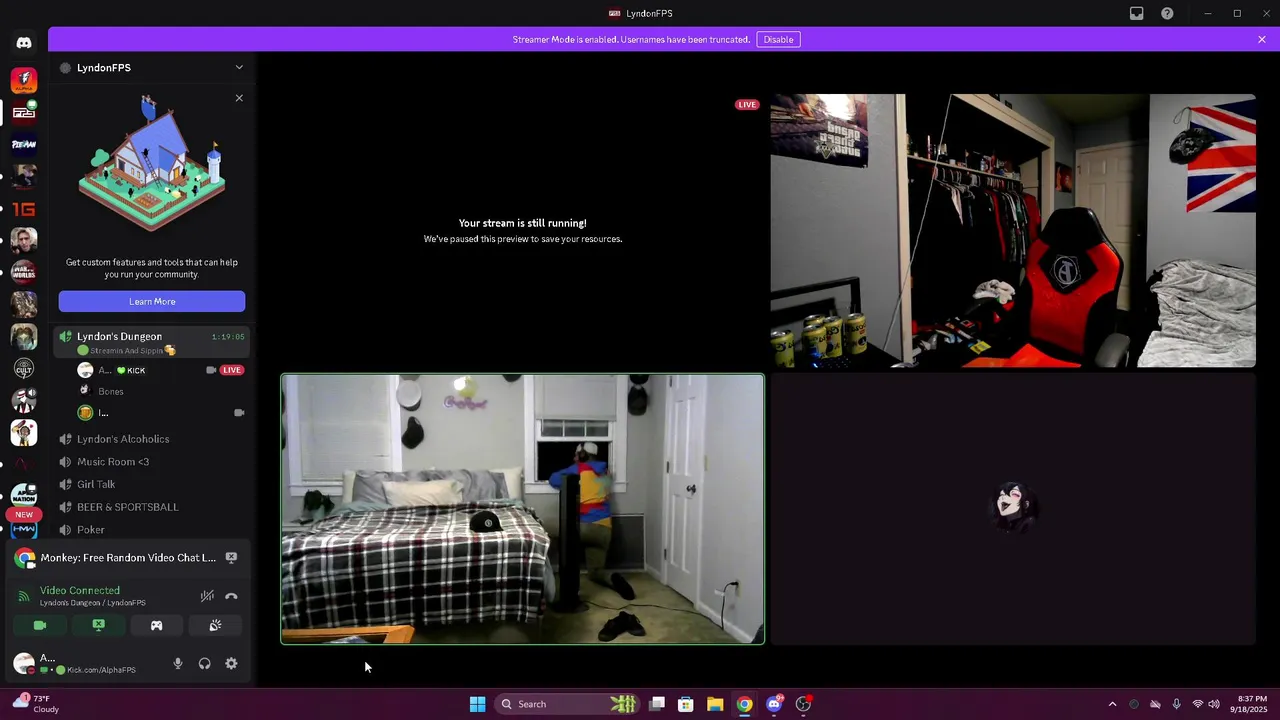The image size is (1280, 720).
Task: Click Video Connected status text
Action: click(80, 591)
